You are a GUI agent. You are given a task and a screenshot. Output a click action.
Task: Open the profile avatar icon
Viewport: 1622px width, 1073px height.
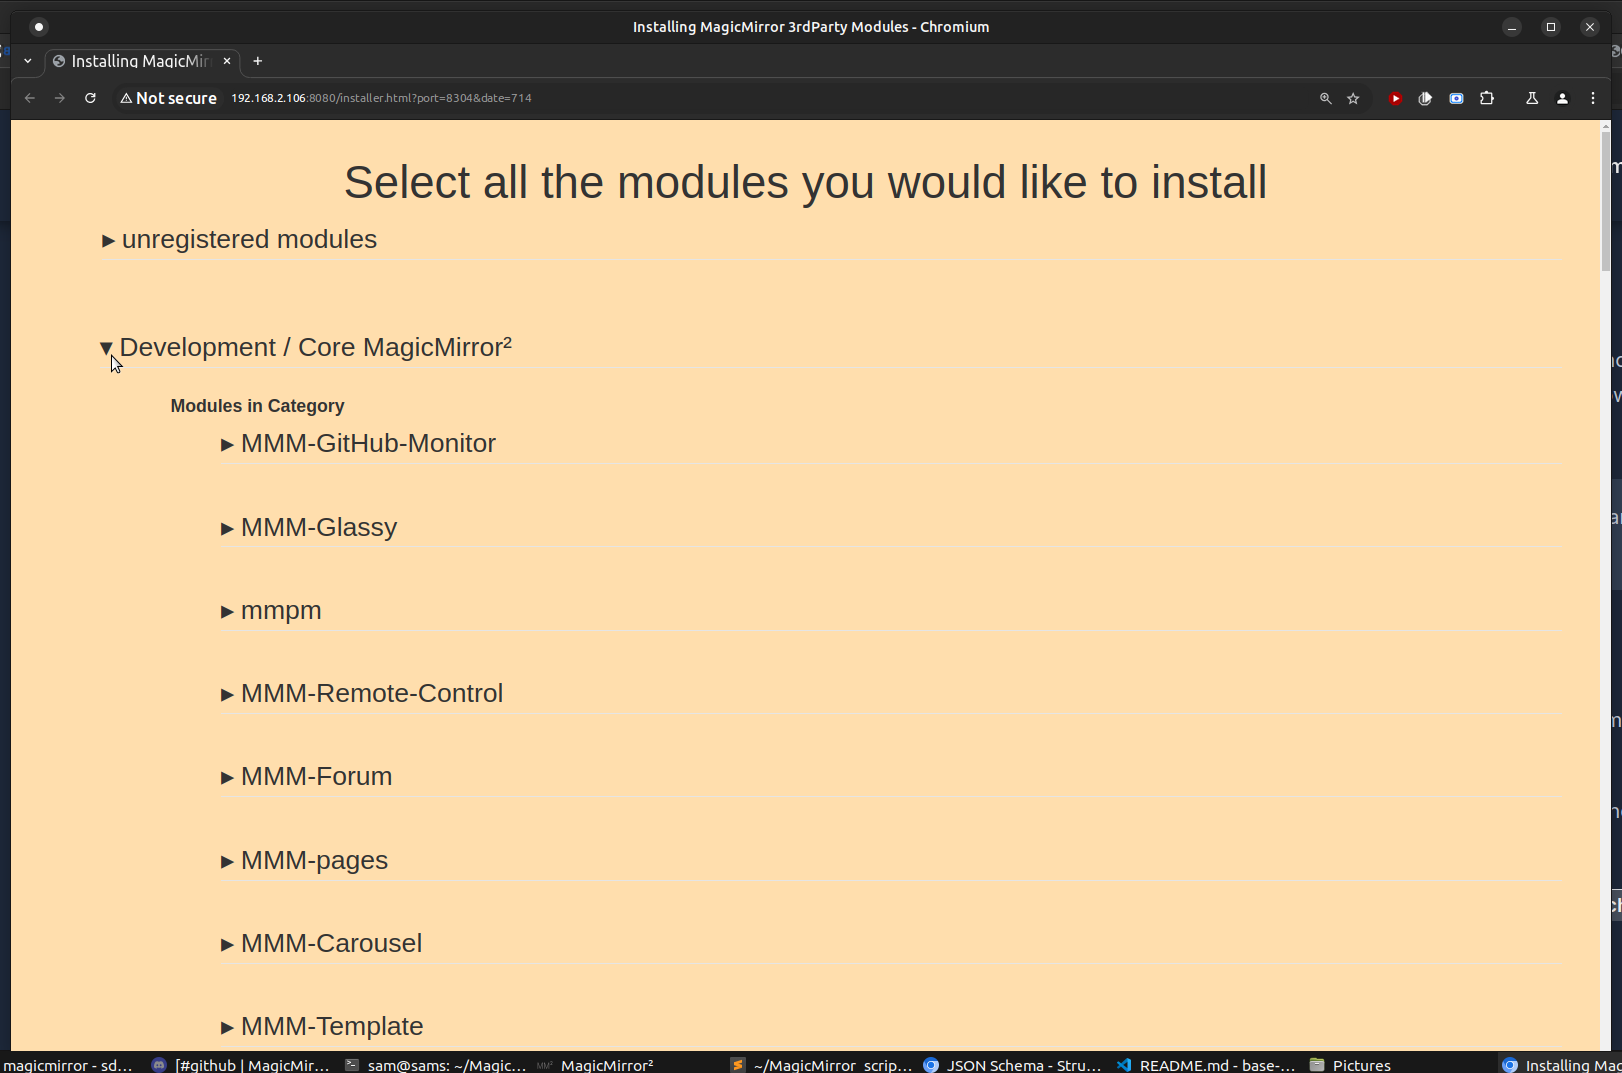(x=1562, y=98)
